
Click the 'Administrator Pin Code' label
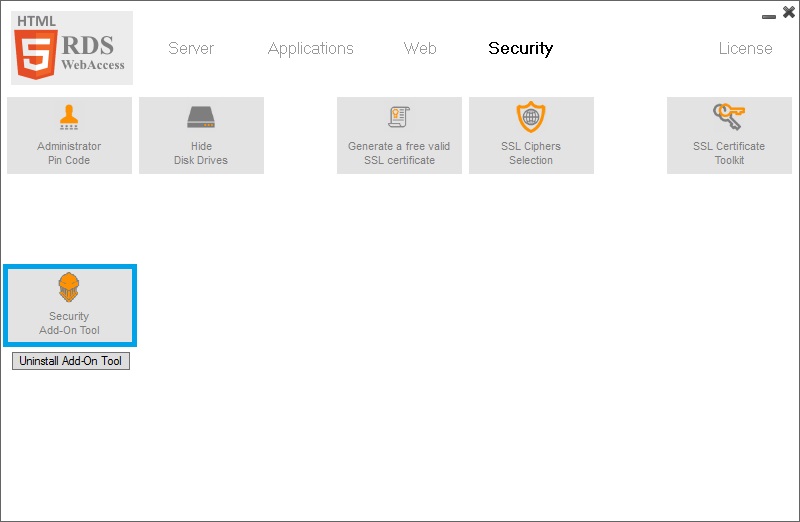(x=69, y=153)
